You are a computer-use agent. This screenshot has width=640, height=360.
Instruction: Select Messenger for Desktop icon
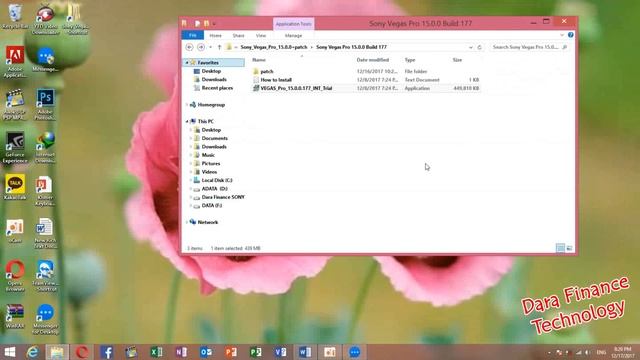[45, 319]
